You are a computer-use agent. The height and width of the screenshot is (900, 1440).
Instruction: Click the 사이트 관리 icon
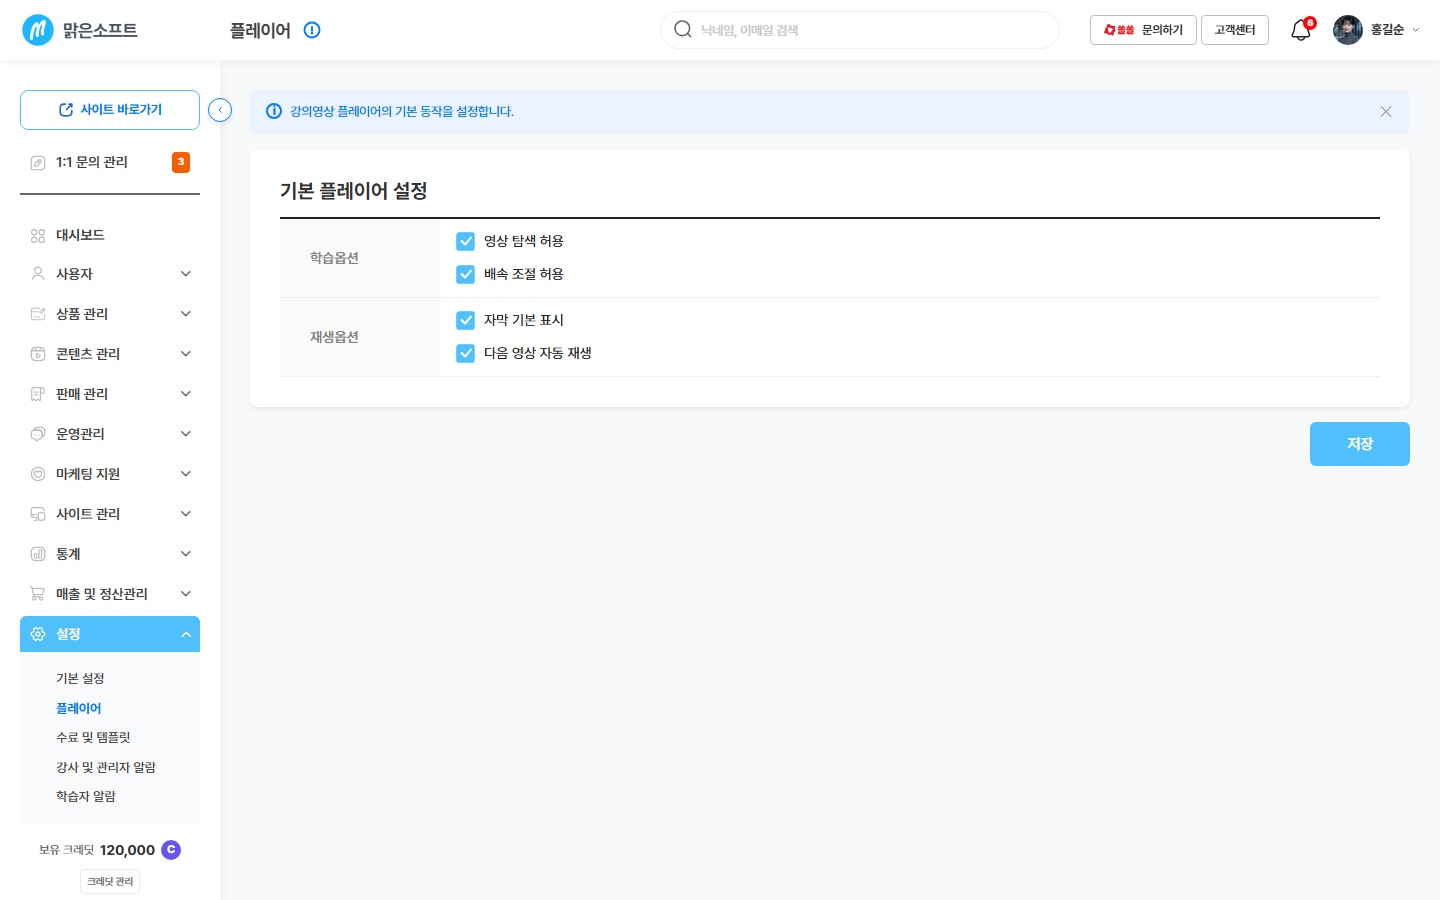pyautogui.click(x=38, y=514)
